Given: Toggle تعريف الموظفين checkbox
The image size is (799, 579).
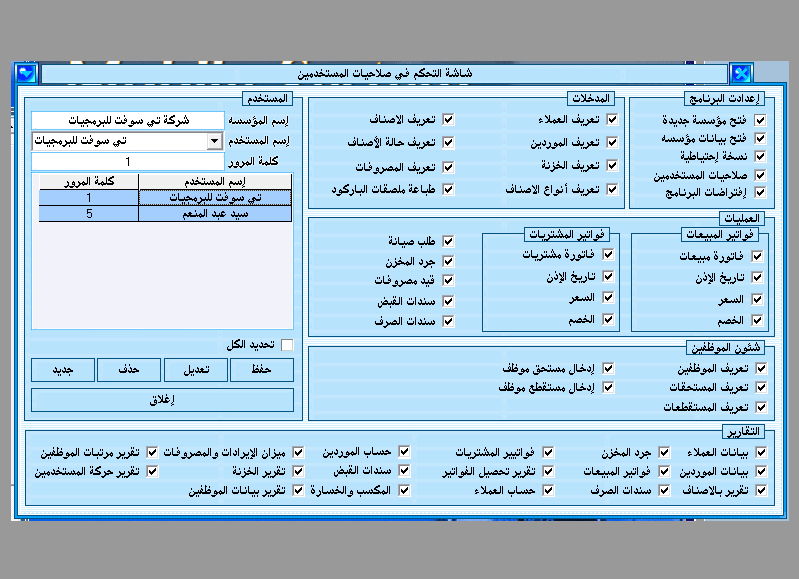Looking at the screenshot, I should pos(761,369).
